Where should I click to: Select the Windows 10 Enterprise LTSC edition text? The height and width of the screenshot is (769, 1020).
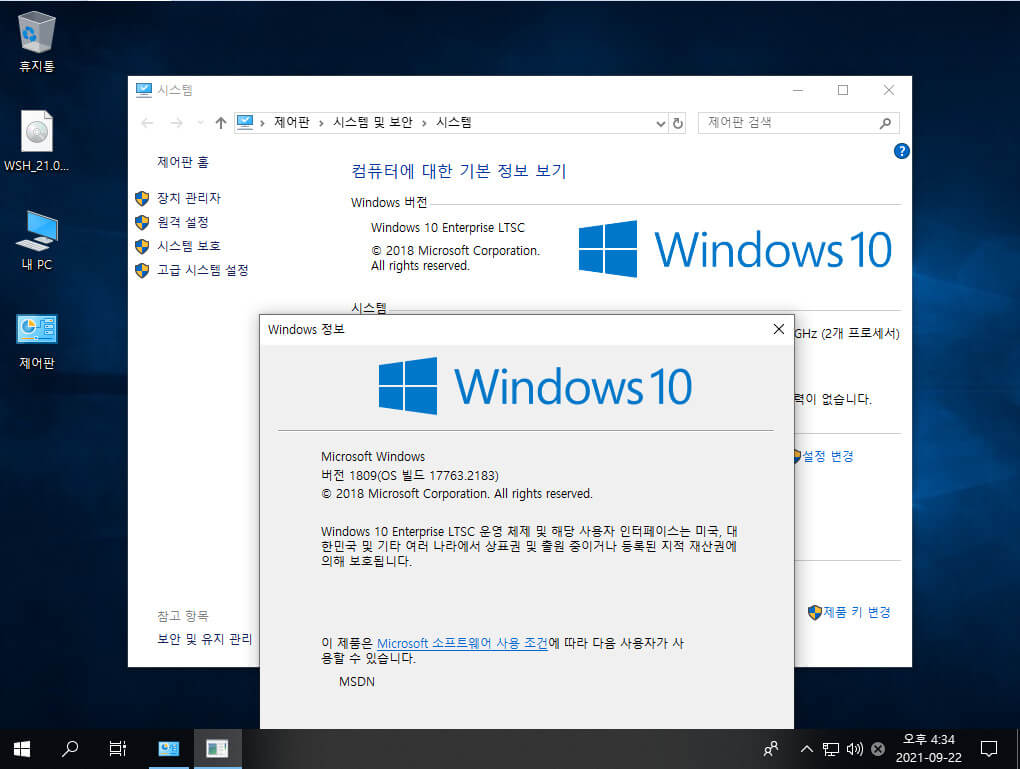448,228
